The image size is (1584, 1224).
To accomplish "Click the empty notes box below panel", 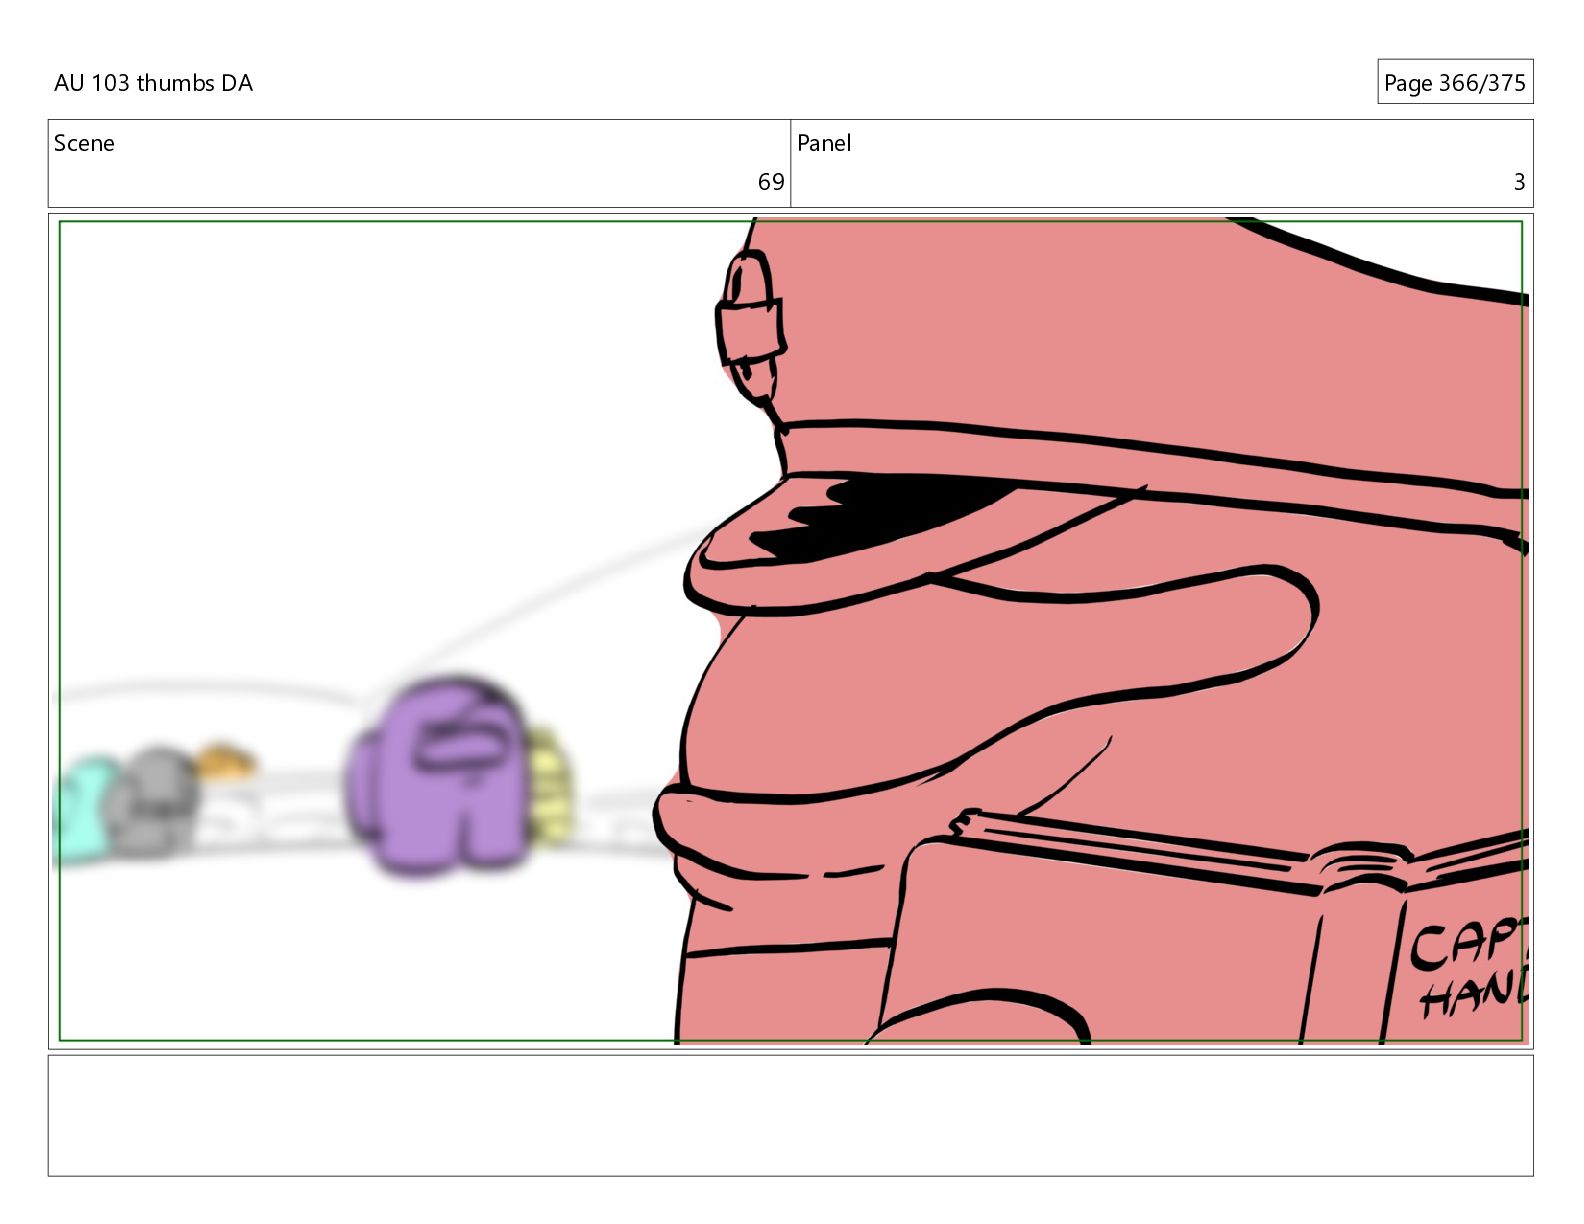I will (x=791, y=1115).
